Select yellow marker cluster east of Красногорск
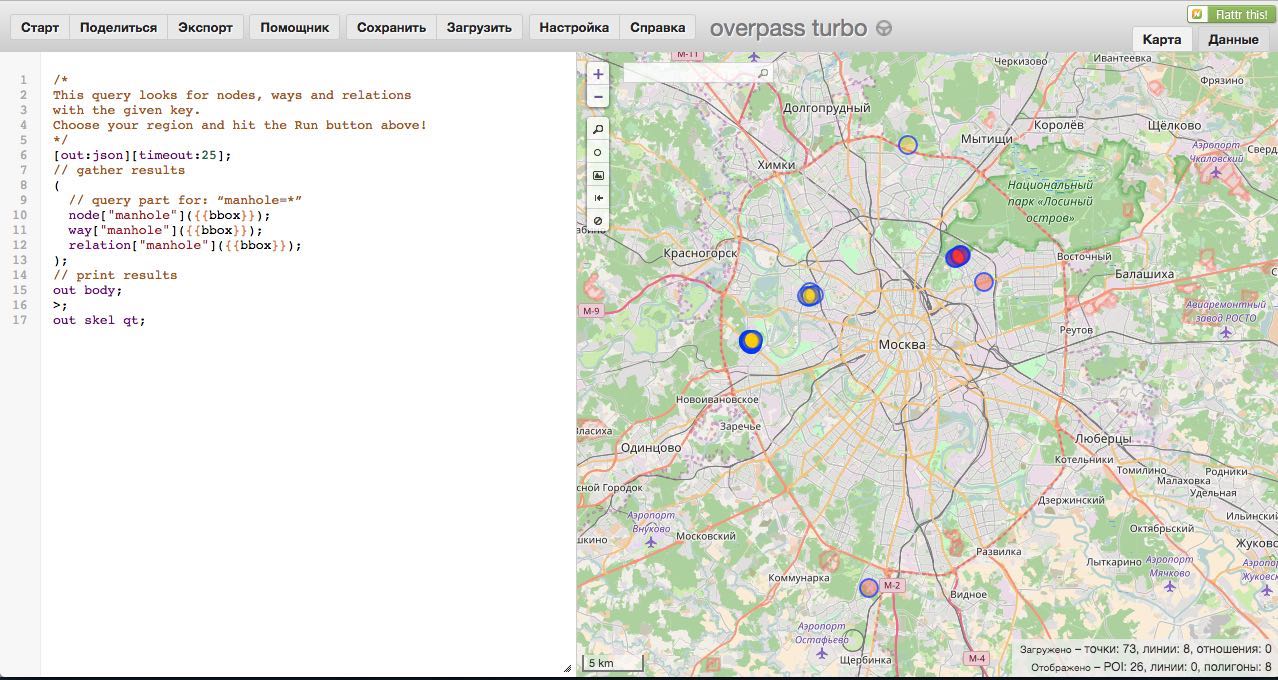 [810, 295]
